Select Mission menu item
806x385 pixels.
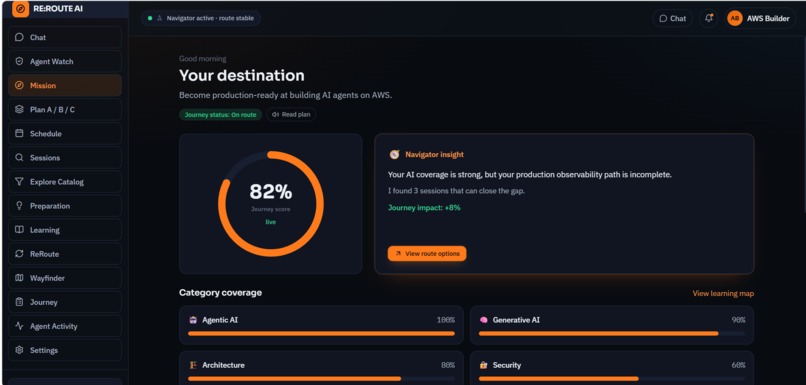(65, 85)
